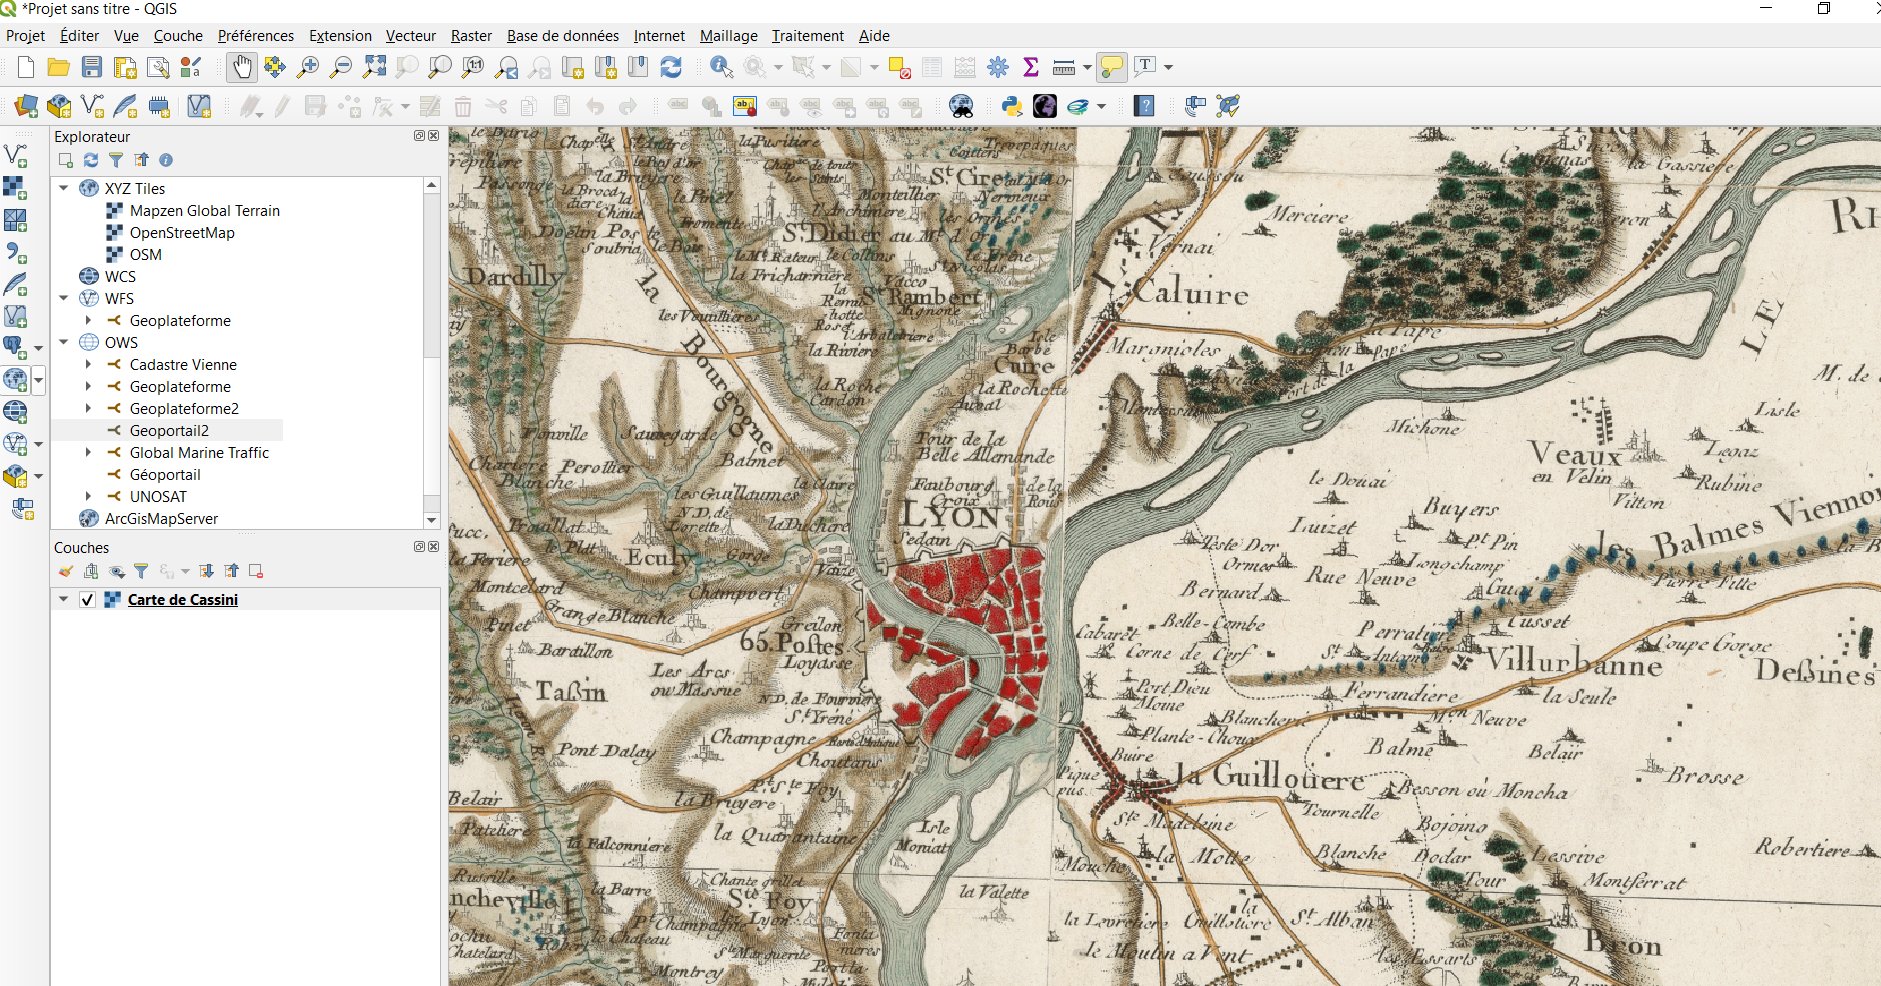Select the Zoom In magnifier tool
Screen dimensions: 1881x986
coord(308,67)
